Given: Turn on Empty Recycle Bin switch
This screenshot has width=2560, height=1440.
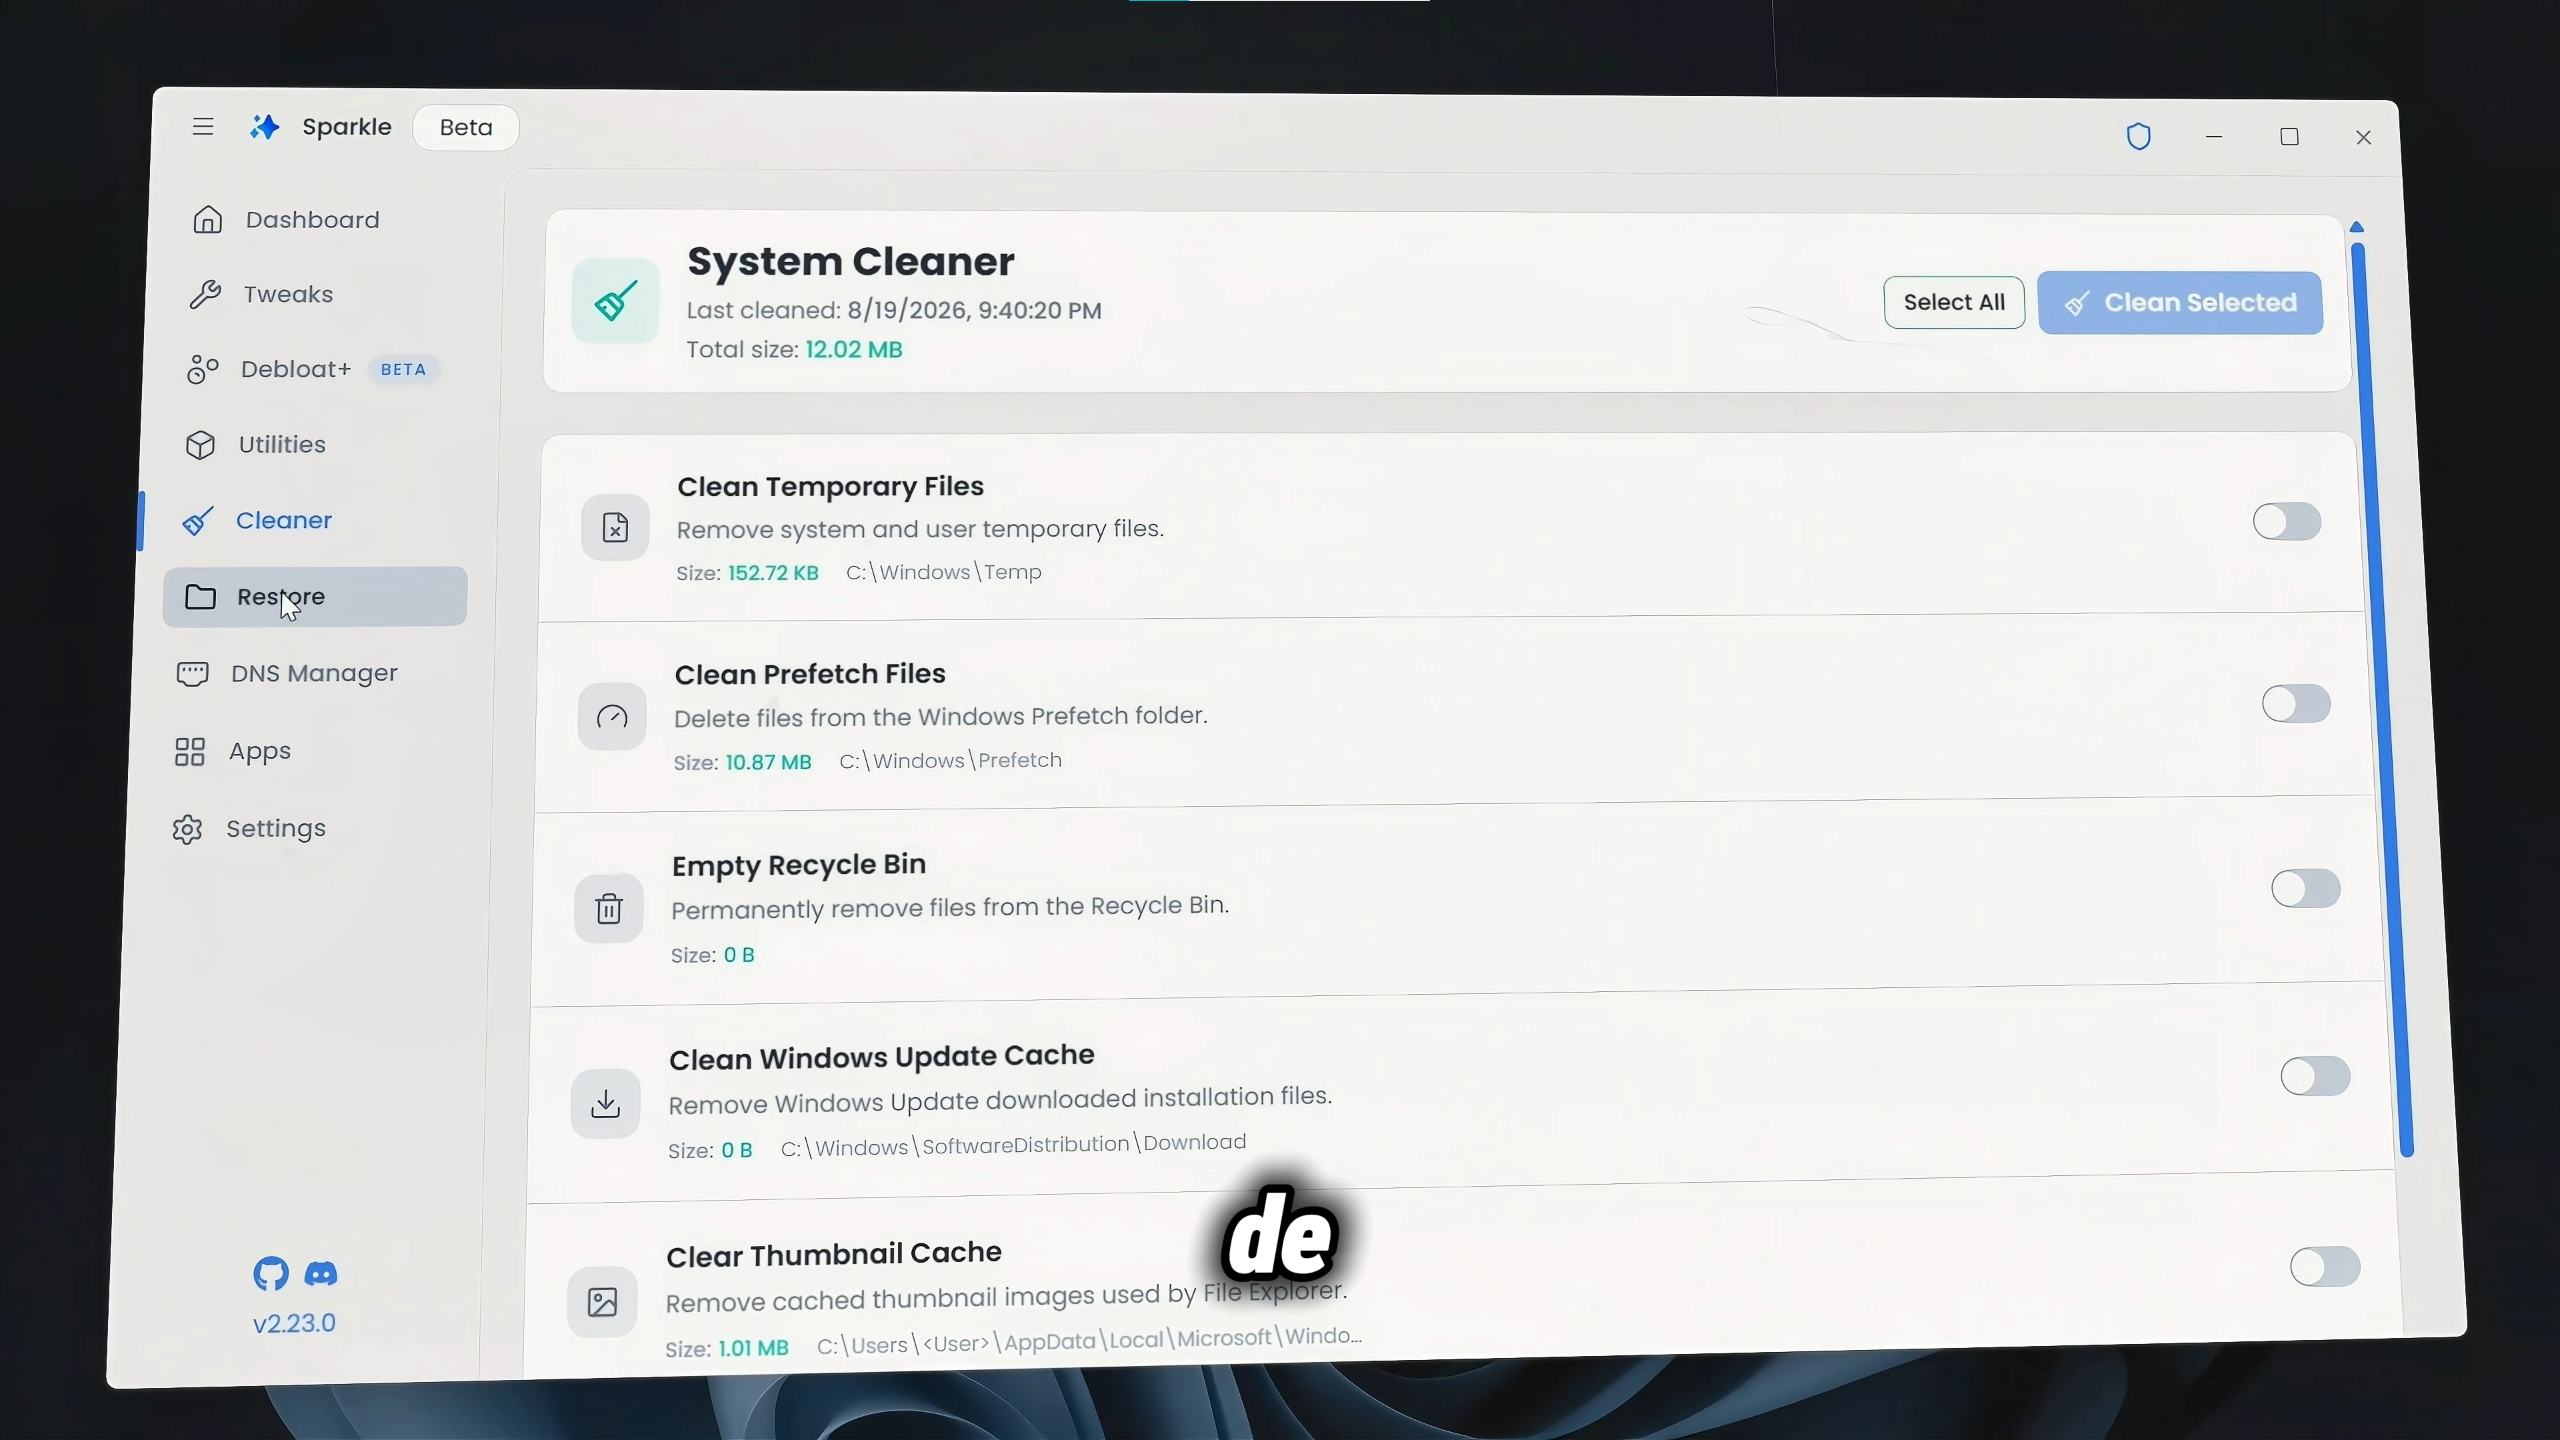Looking at the screenshot, I should pos(2305,888).
